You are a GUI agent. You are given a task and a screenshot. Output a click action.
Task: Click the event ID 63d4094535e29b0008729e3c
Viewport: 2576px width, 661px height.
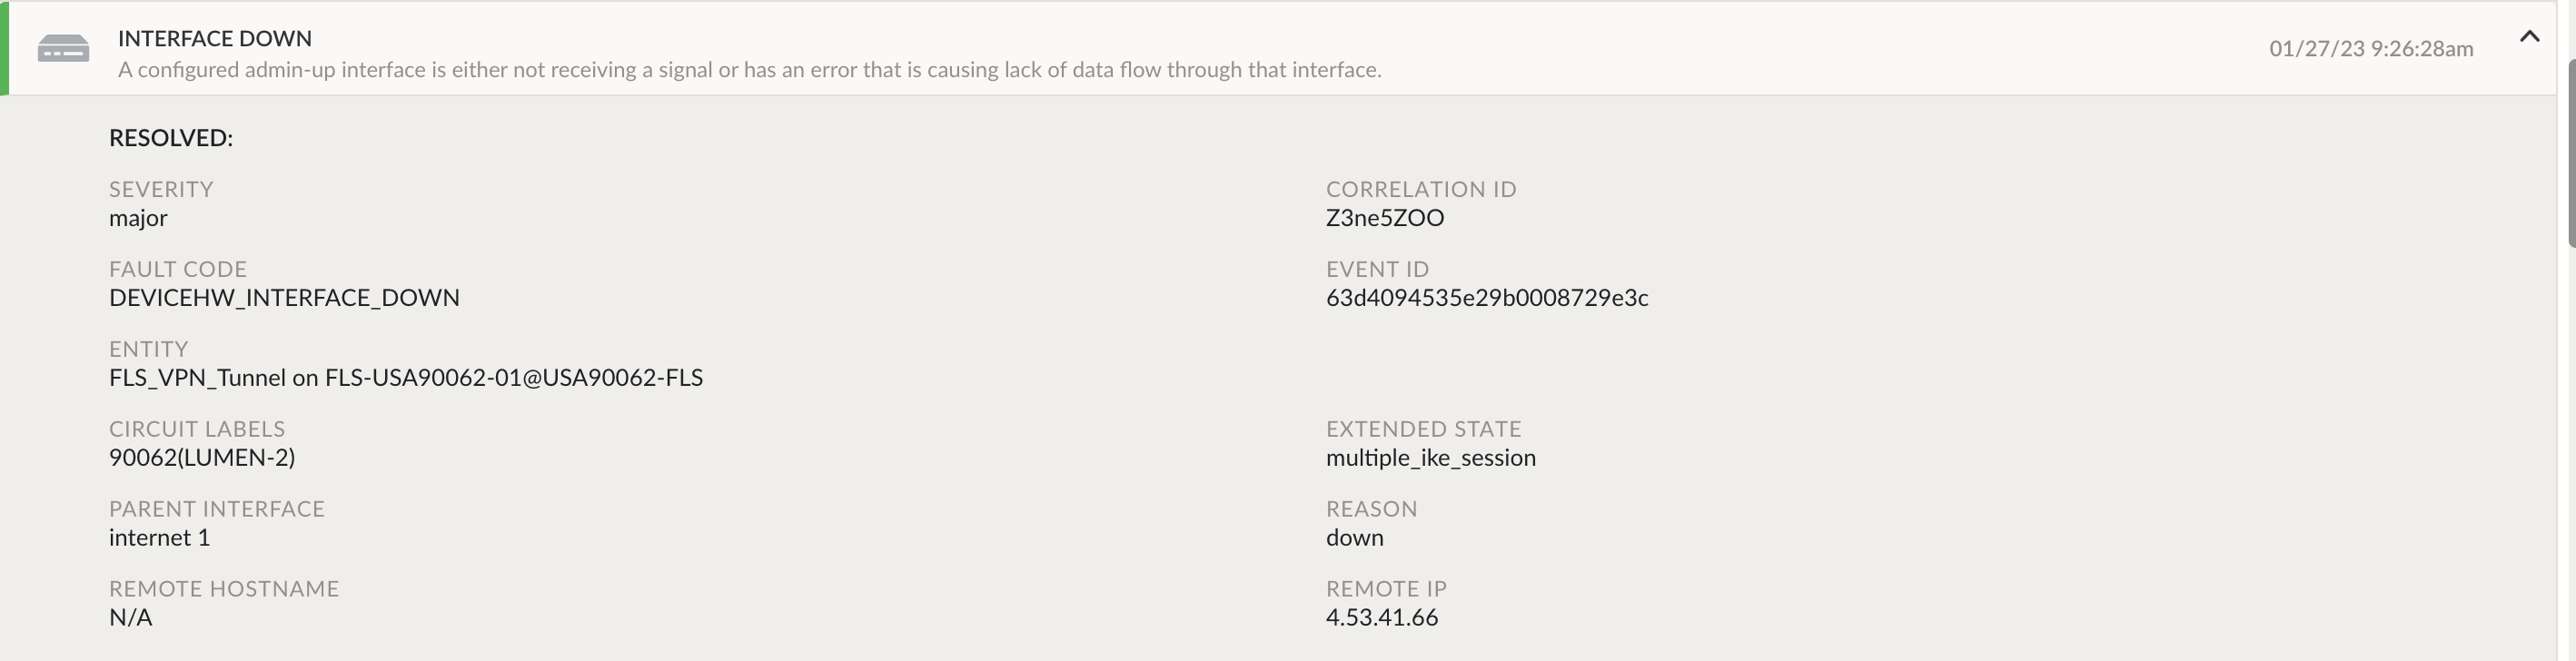1486,298
